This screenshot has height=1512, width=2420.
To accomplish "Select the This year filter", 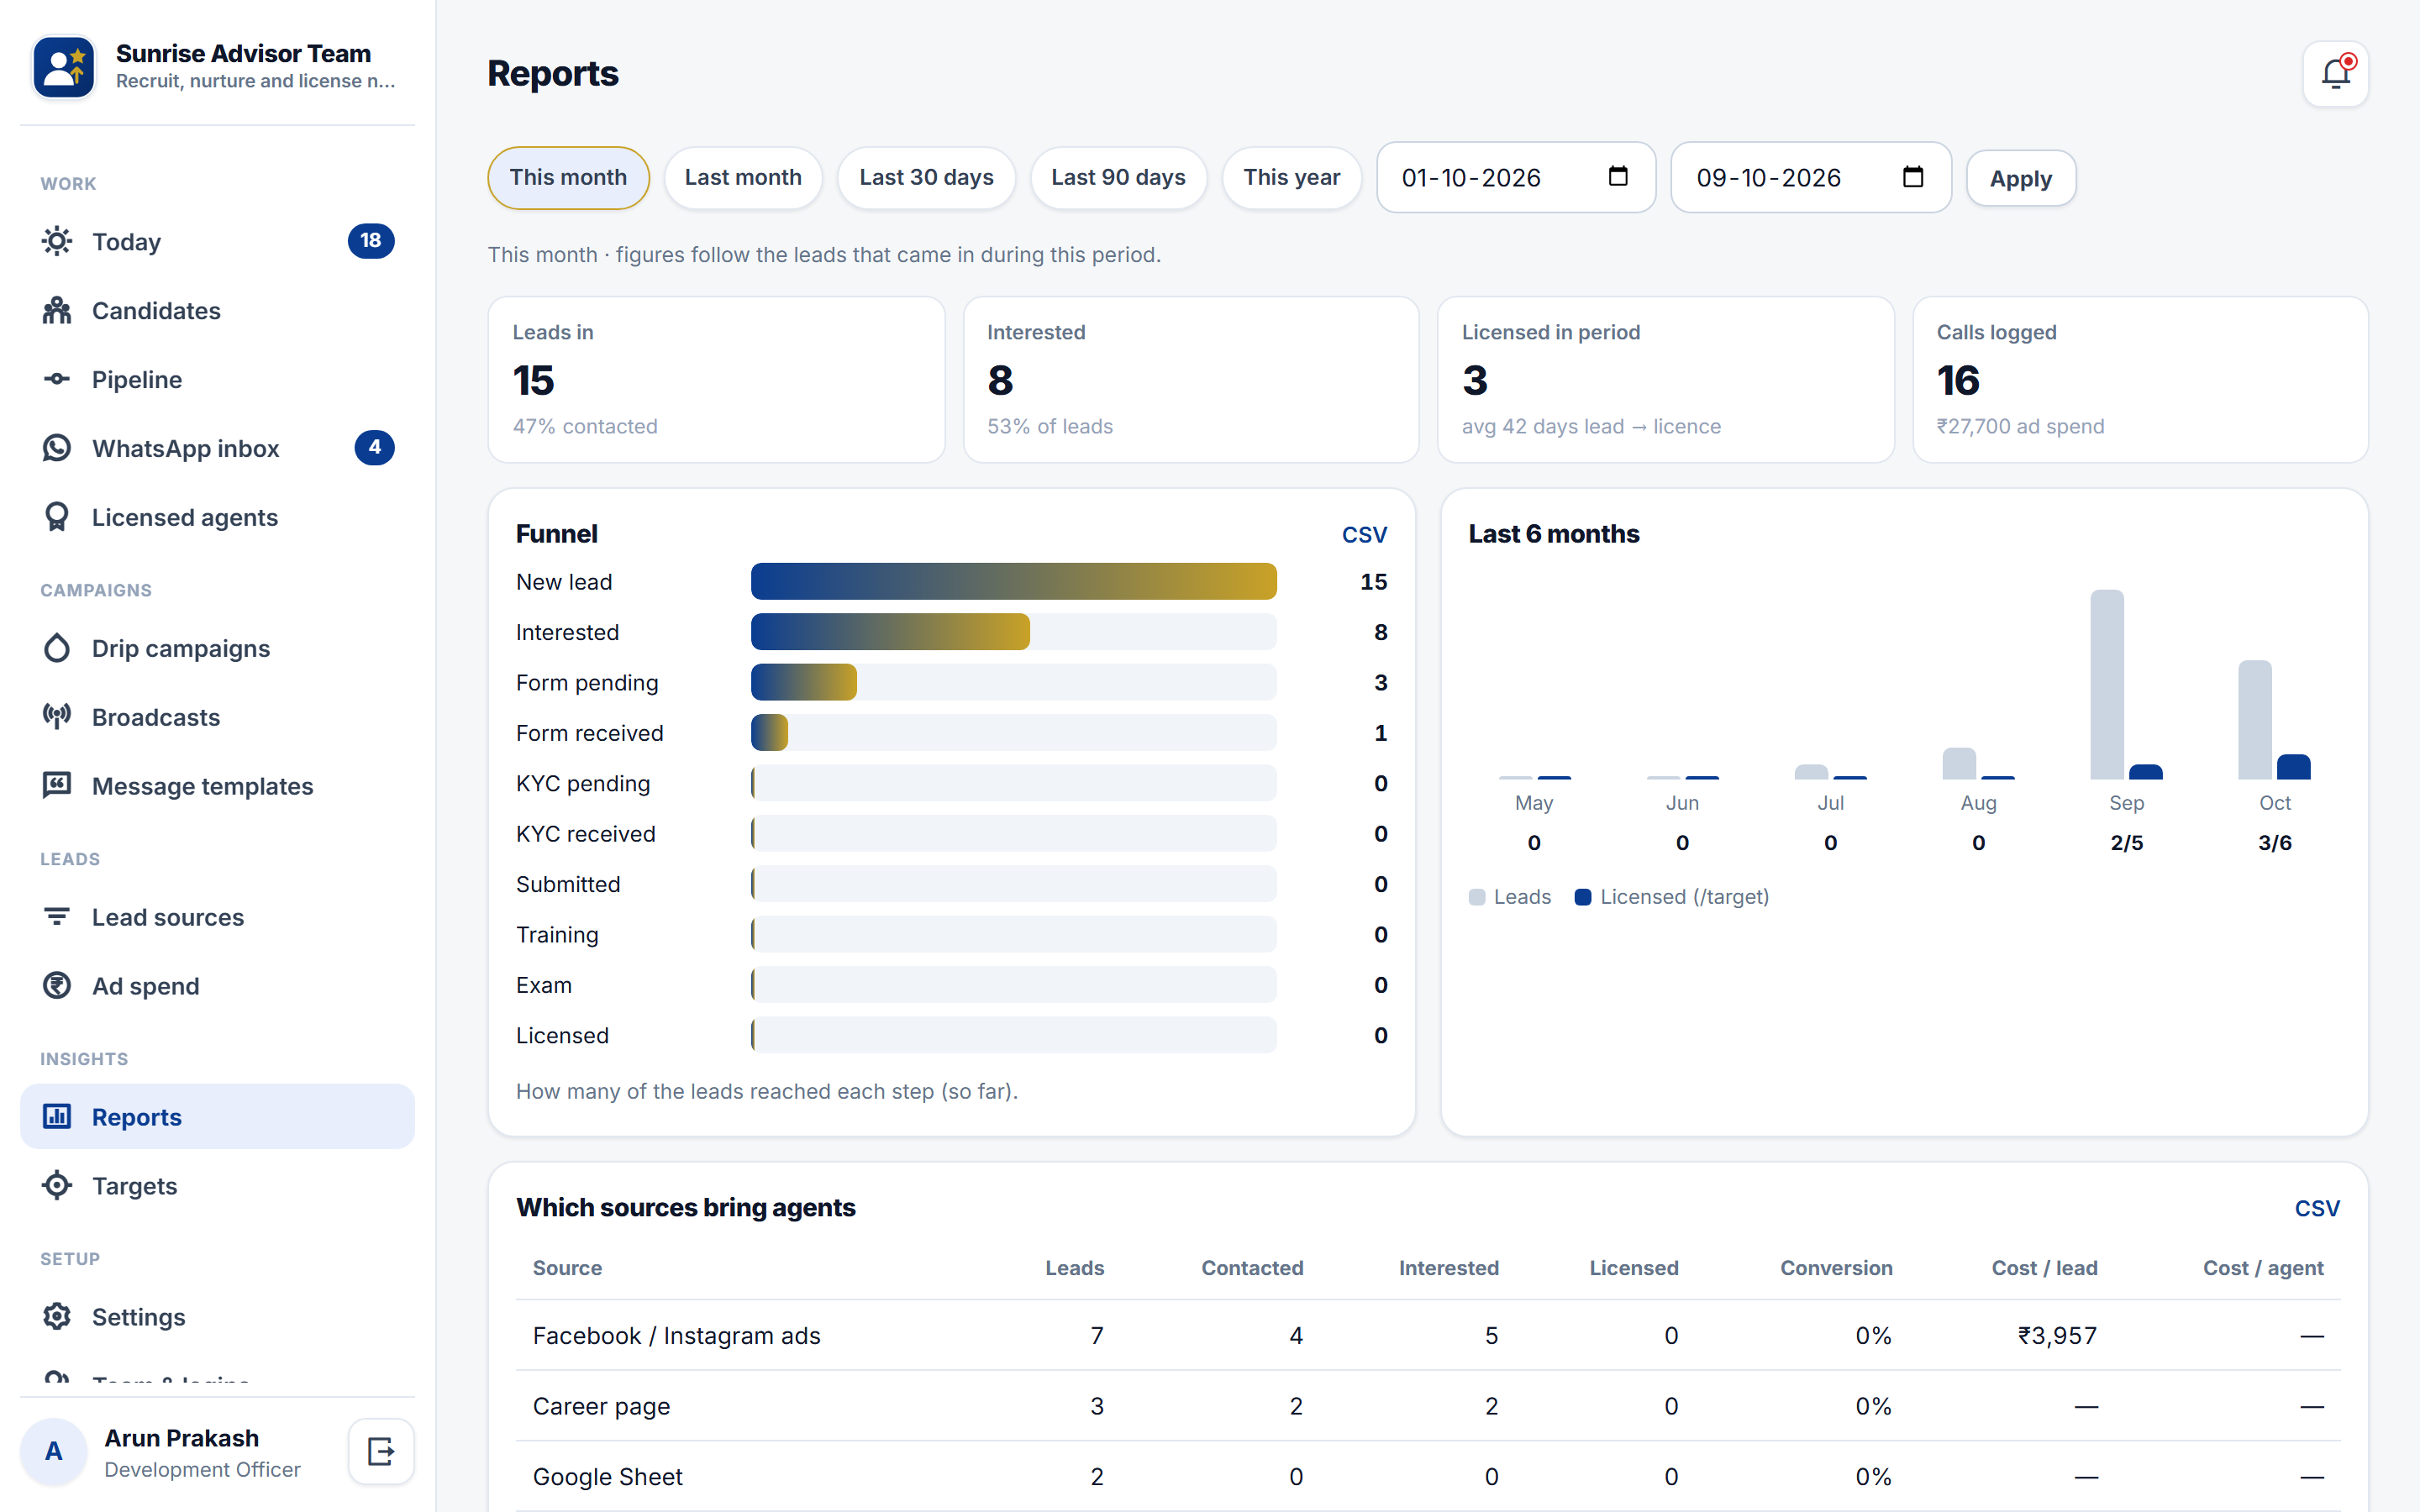I will (1291, 178).
